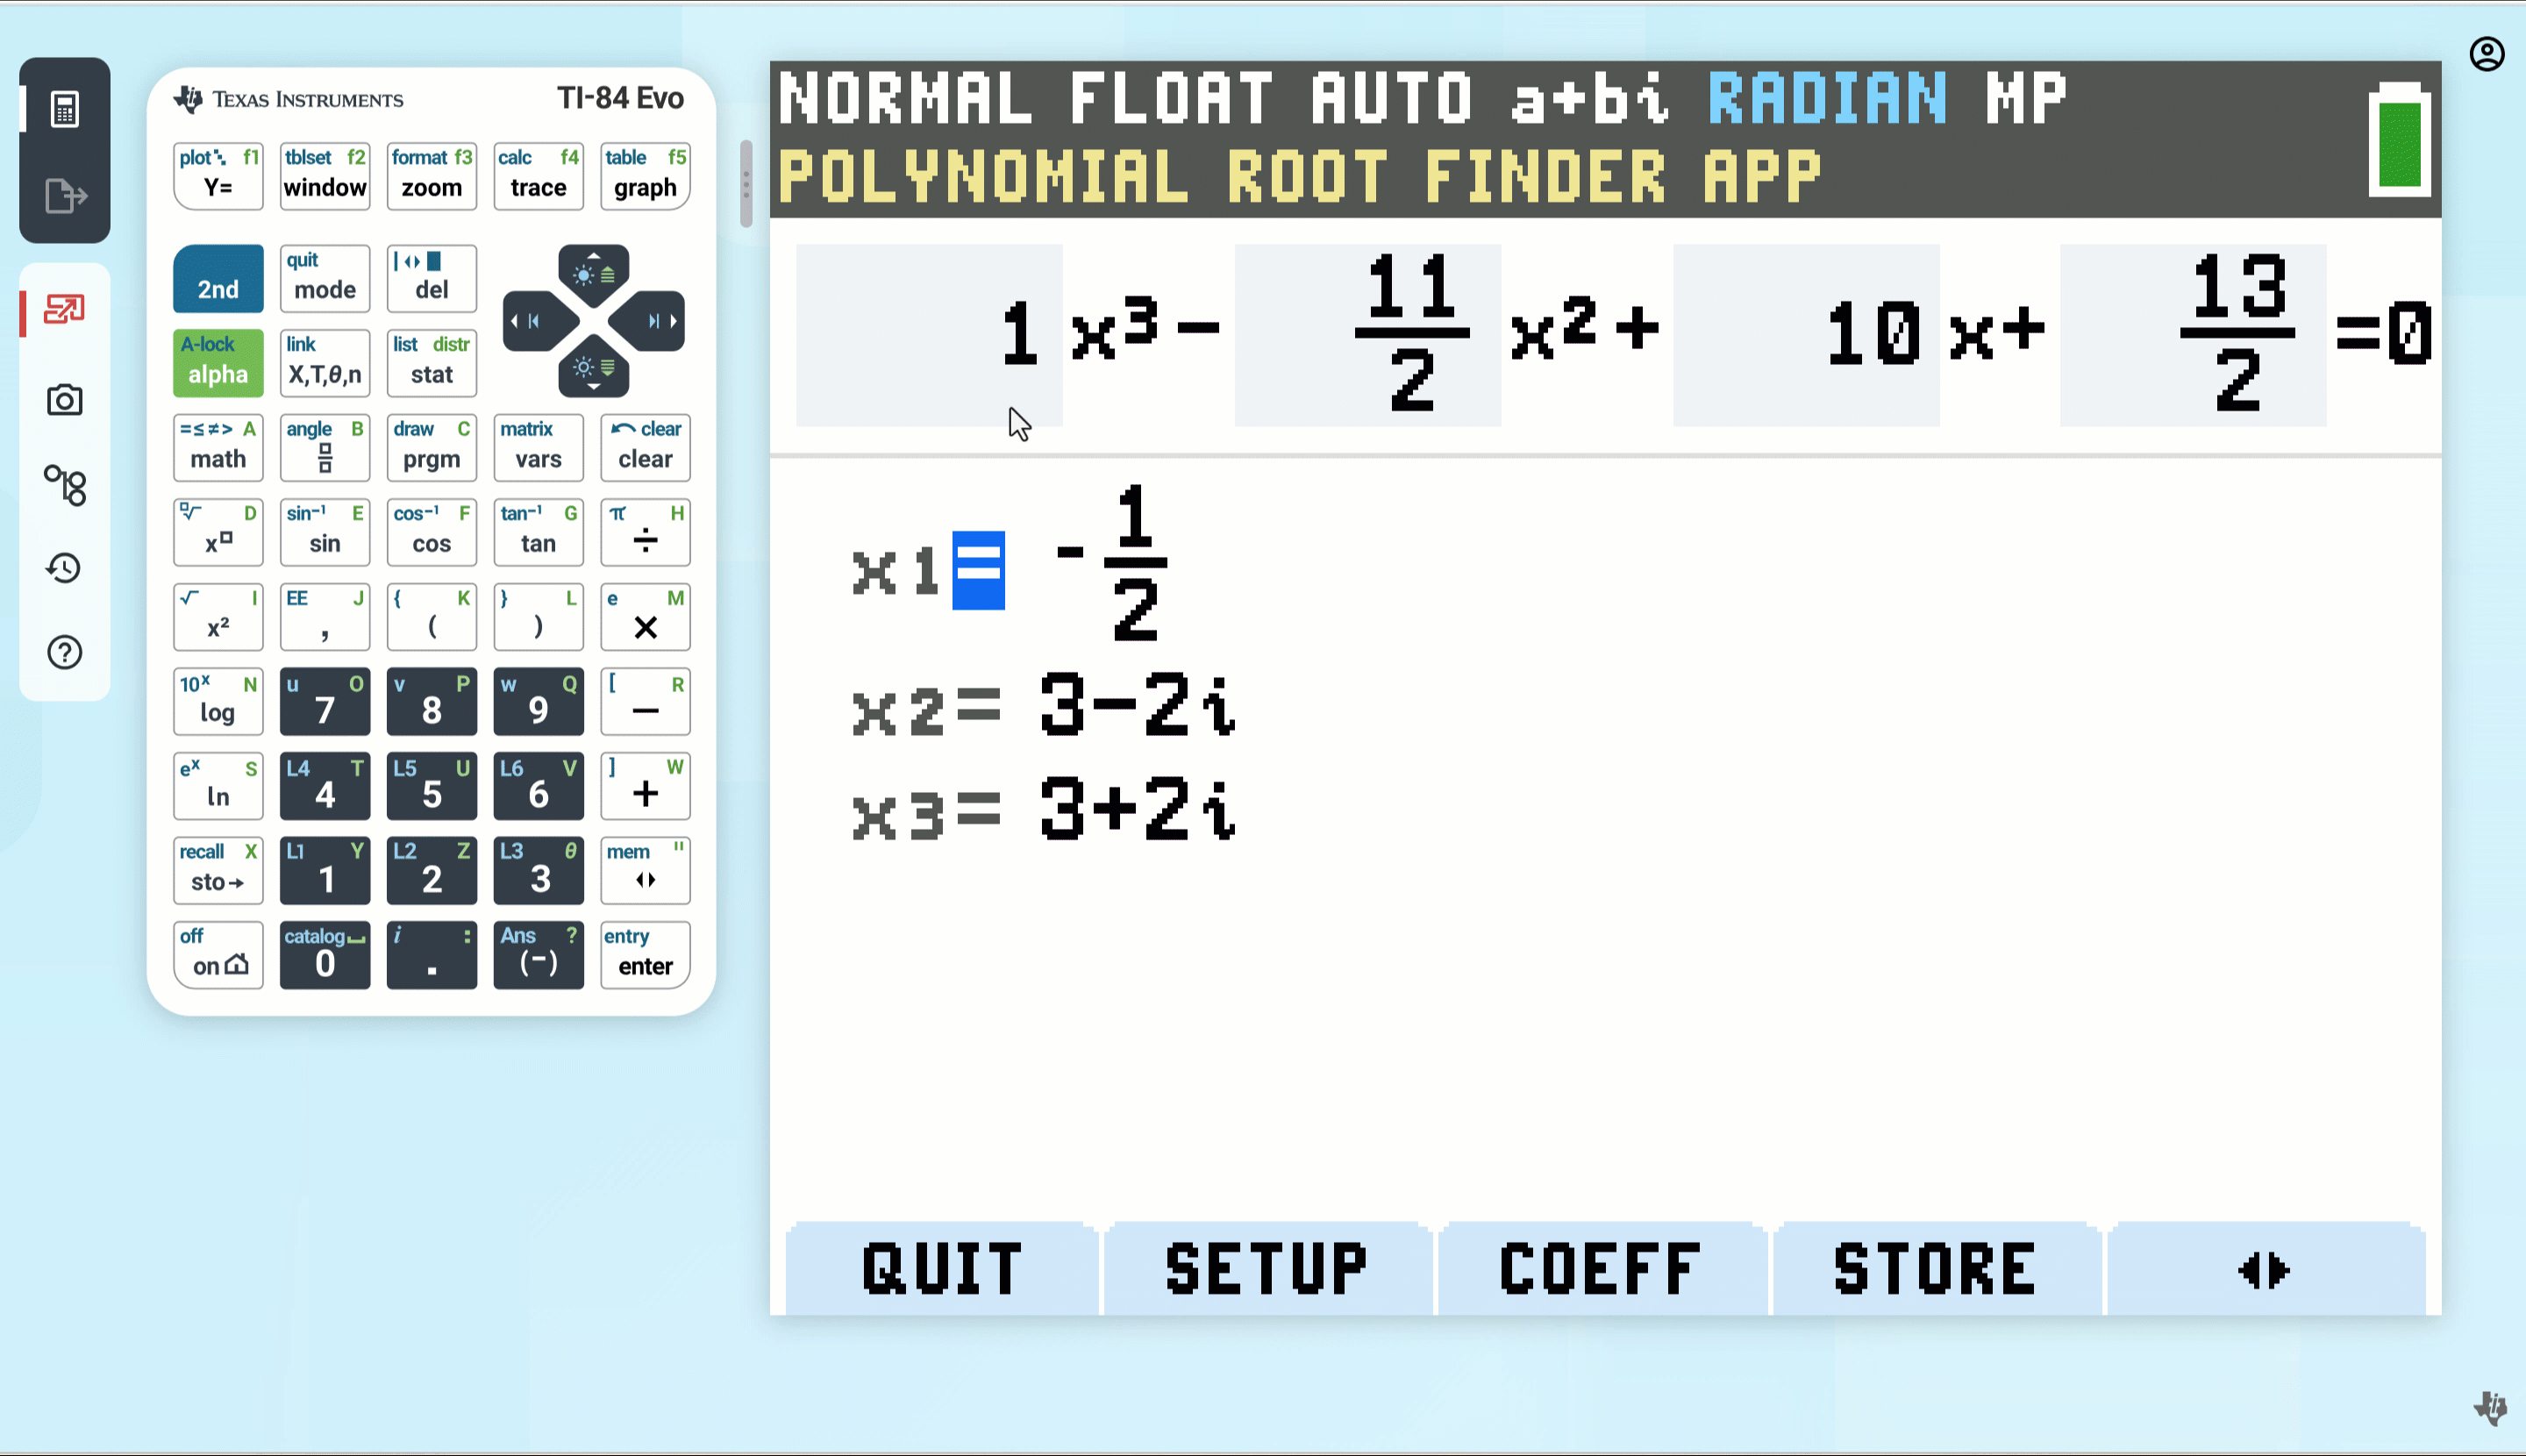
Task: Click the x-squared key
Action: coord(218,617)
